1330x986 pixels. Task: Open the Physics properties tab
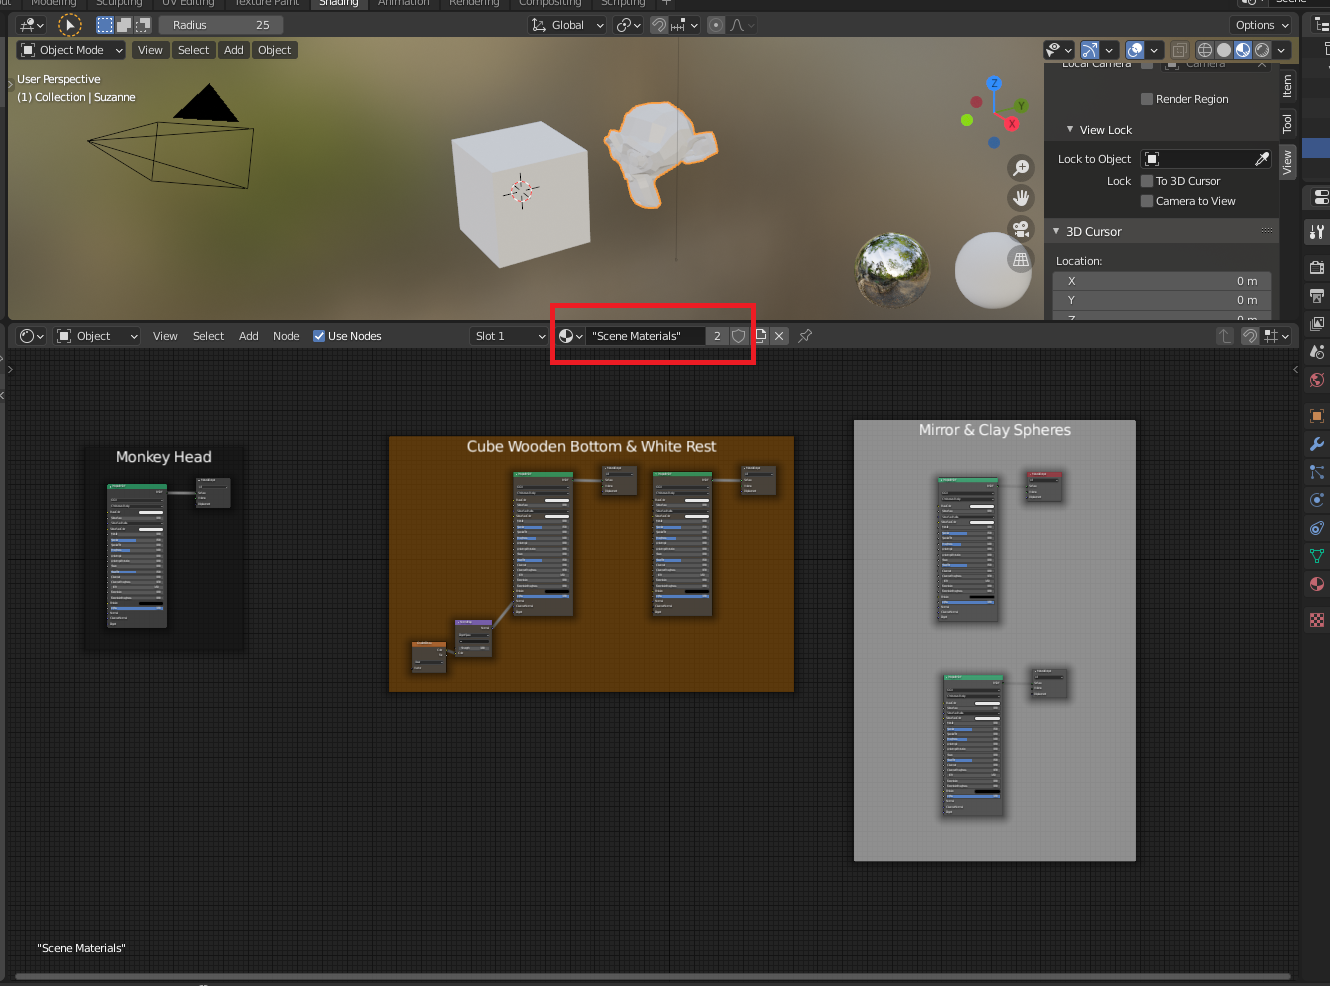click(x=1317, y=499)
